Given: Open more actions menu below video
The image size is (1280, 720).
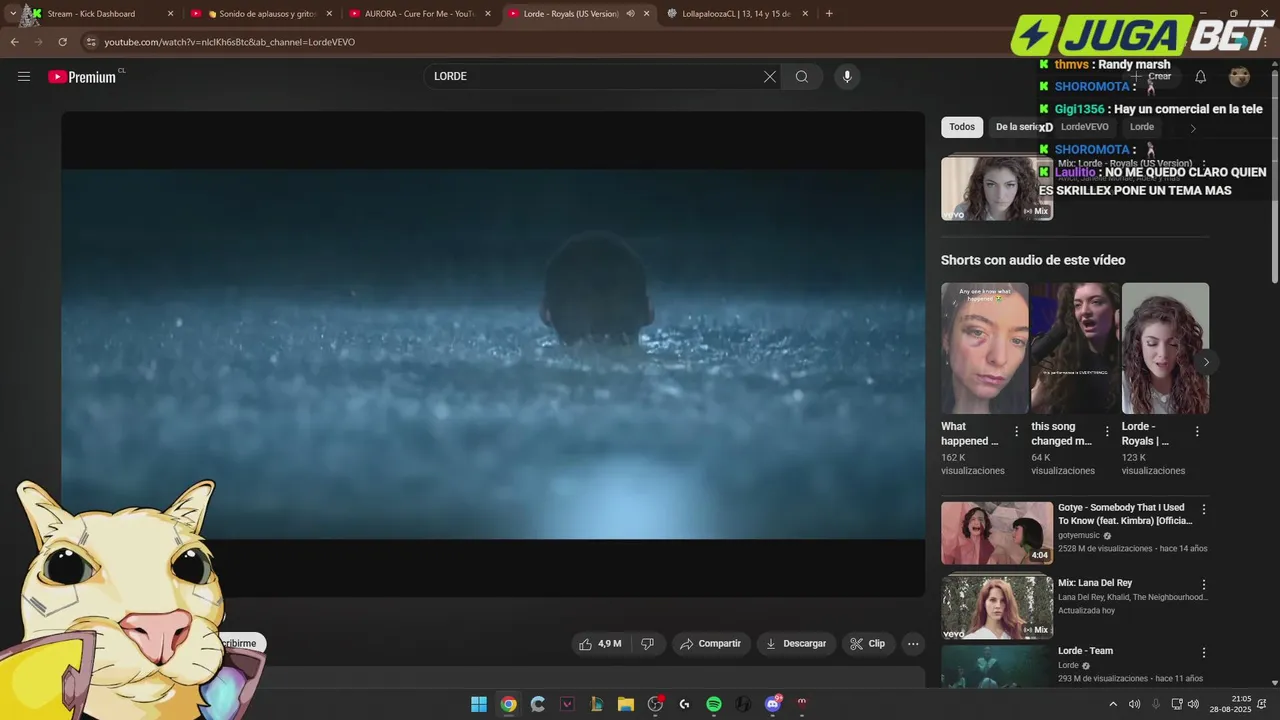Looking at the screenshot, I should tap(913, 644).
